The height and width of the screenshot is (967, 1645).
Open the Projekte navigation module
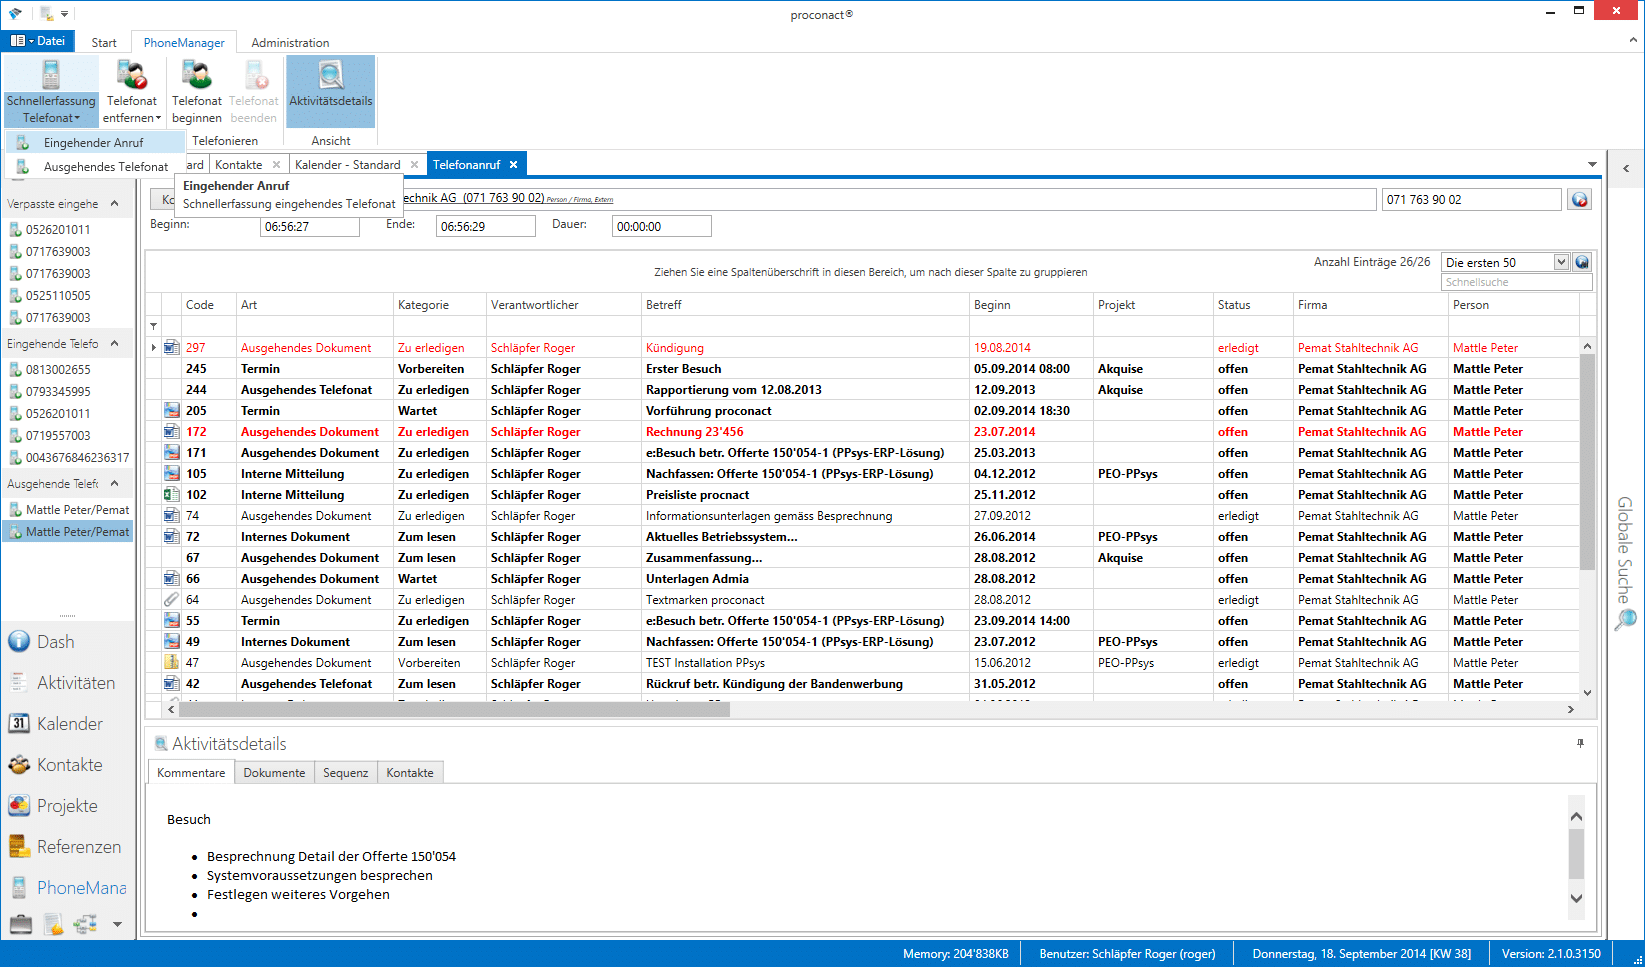[x=67, y=806]
